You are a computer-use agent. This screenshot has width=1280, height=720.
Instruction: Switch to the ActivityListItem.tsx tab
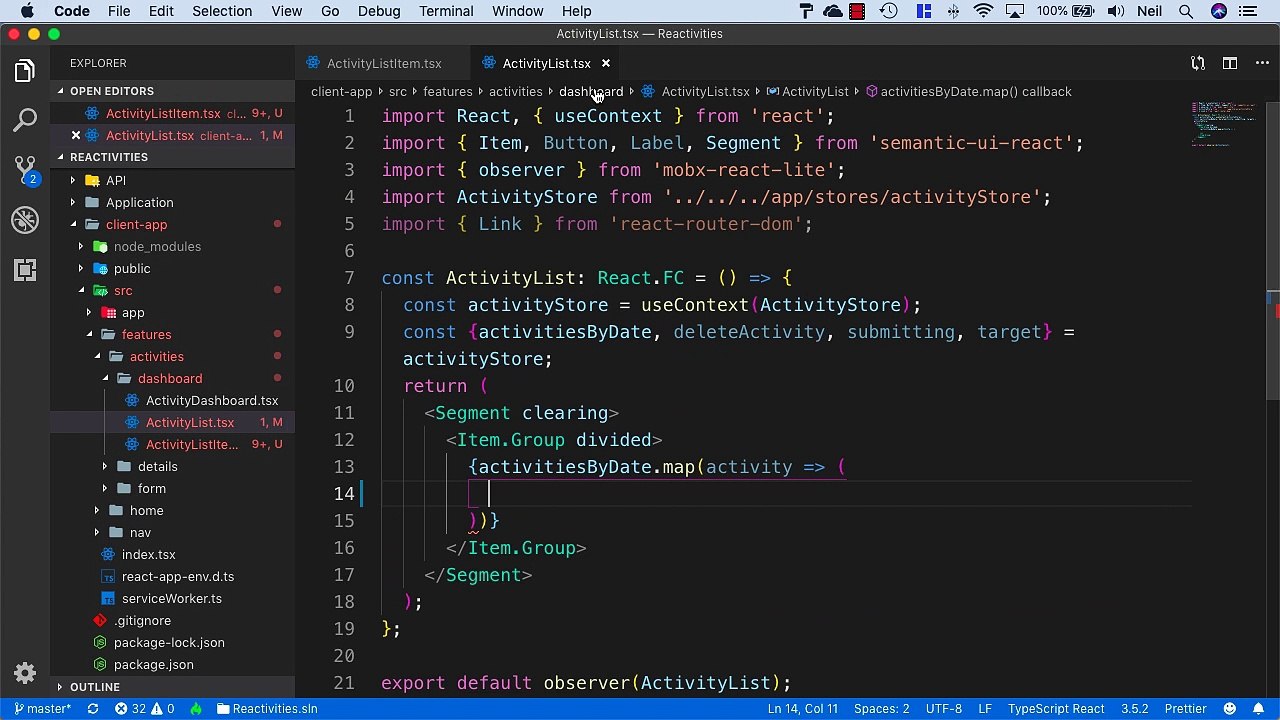pyautogui.click(x=383, y=63)
